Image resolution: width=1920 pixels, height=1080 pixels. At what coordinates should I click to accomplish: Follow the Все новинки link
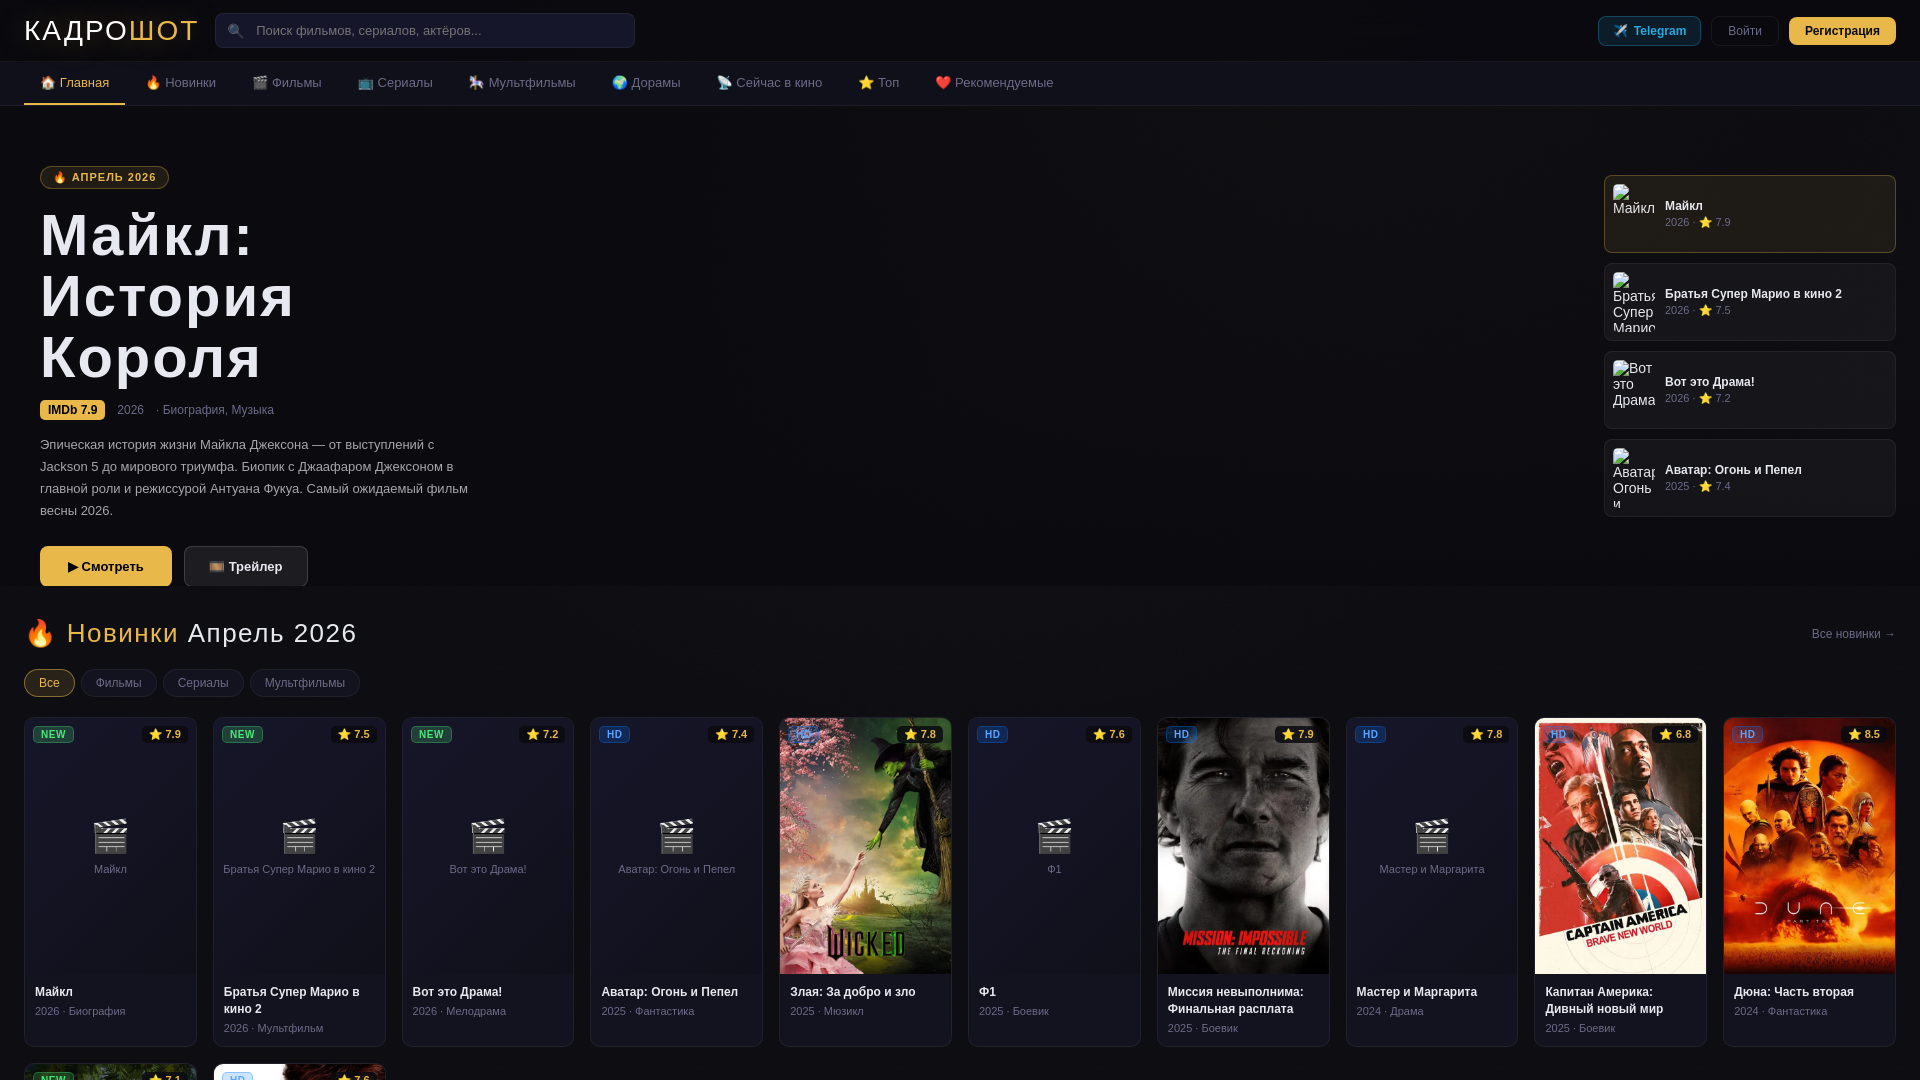[1853, 634]
